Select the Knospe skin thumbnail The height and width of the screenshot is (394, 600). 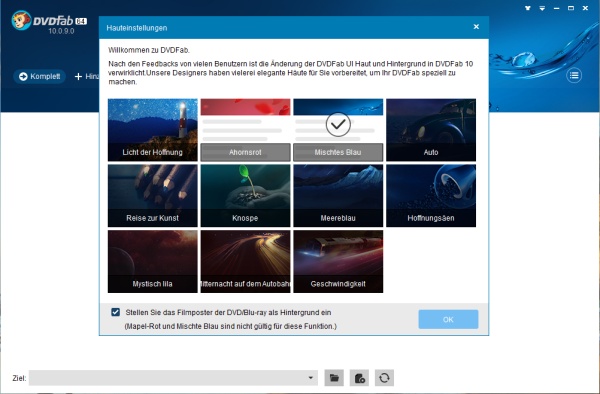coord(245,196)
